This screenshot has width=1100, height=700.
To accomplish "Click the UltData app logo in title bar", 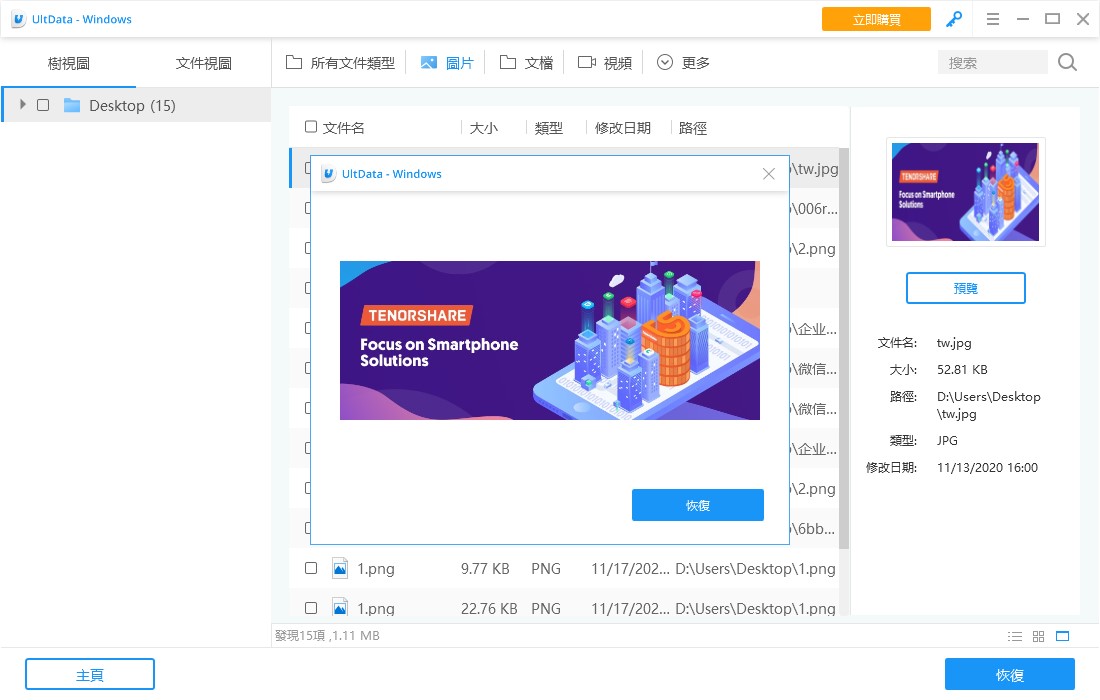I will [19, 20].
